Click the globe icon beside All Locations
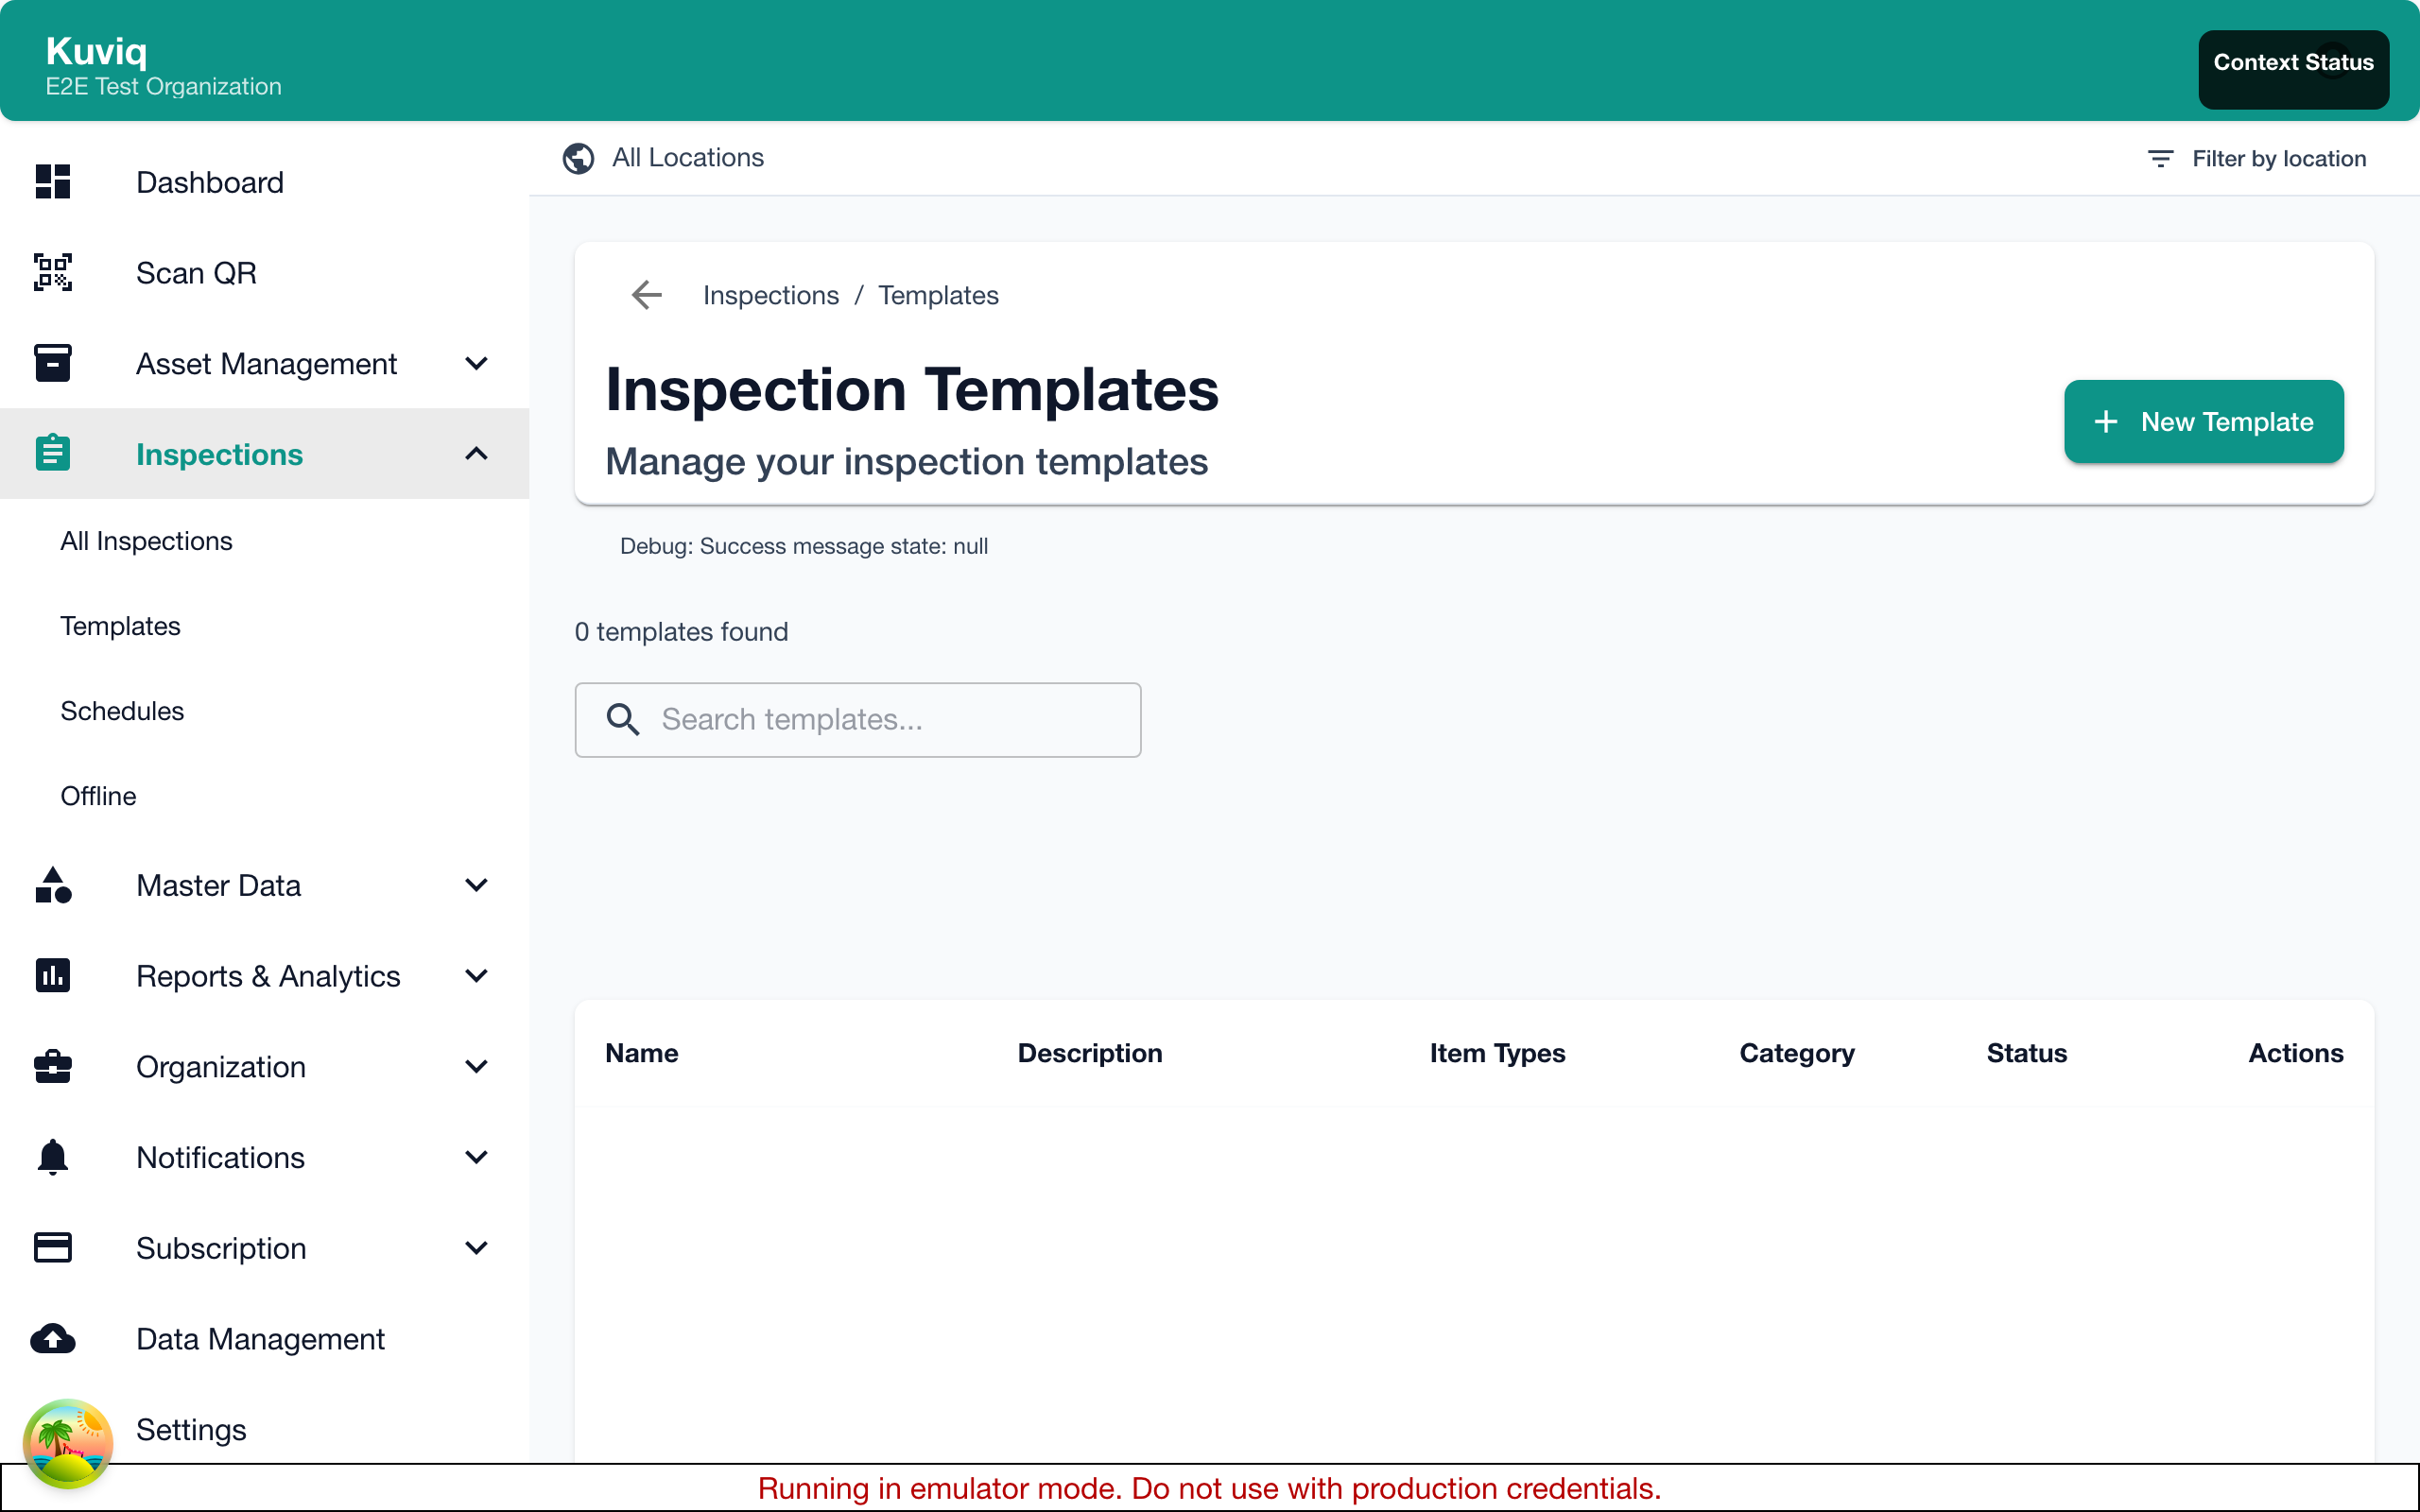 578,158
